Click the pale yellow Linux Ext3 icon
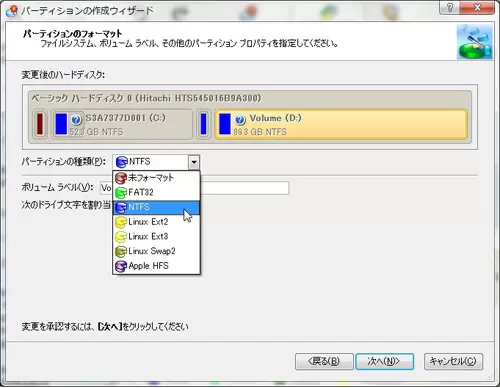Image resolution: width=500 pixels, height=388 pixels. (x=121, y=237)
